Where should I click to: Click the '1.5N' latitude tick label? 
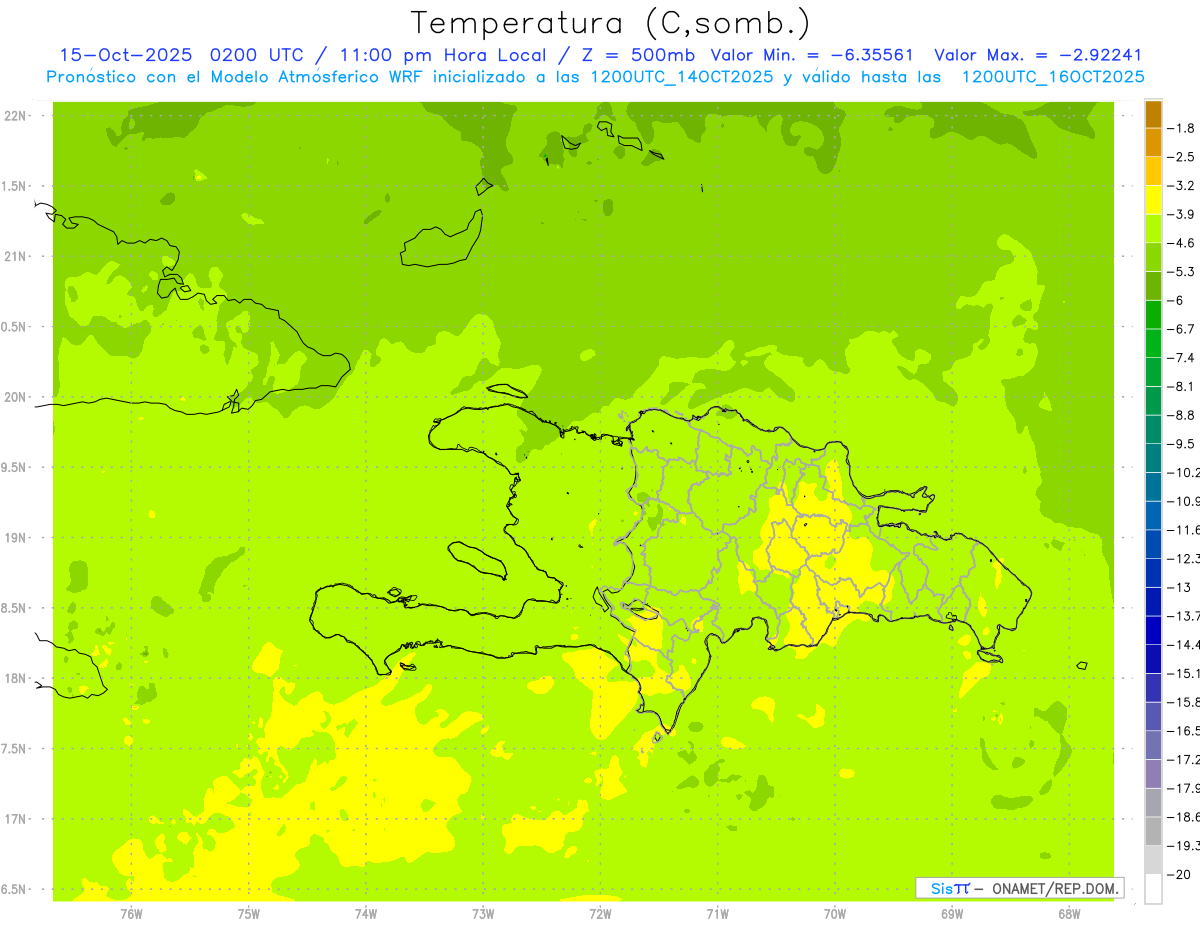point(14,186)
